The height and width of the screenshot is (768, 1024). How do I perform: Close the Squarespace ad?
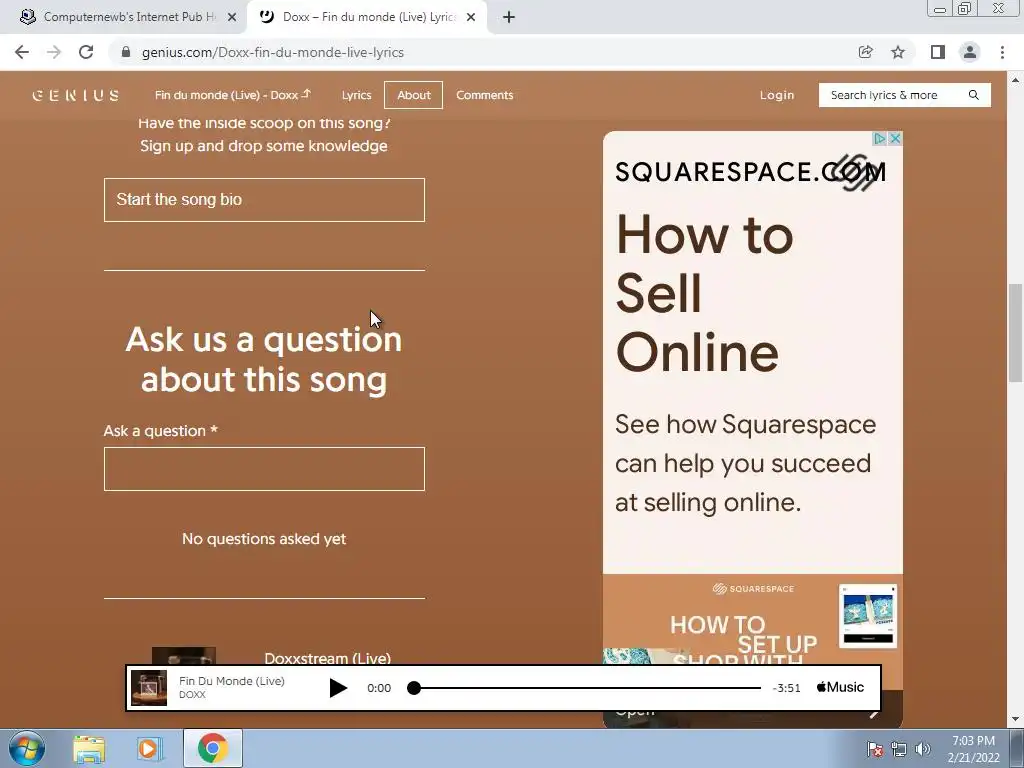[x=895, y=138]
